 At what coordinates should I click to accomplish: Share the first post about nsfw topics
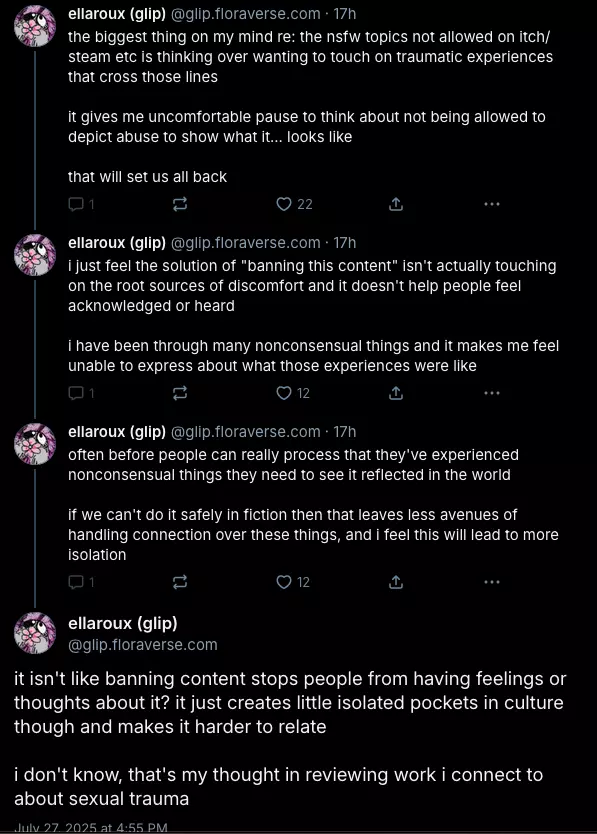pos(396,204)
